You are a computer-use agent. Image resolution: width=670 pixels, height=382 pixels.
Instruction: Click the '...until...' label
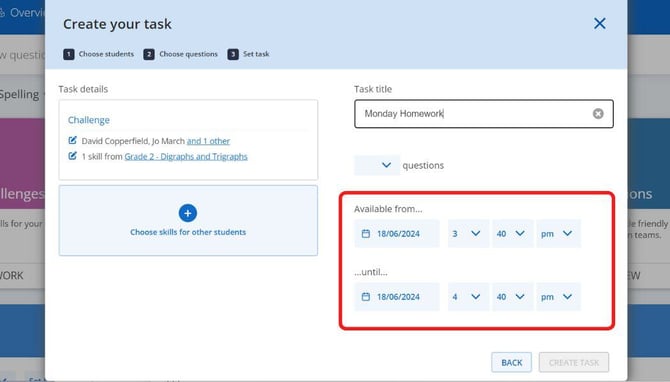click(x=371, y=272)
